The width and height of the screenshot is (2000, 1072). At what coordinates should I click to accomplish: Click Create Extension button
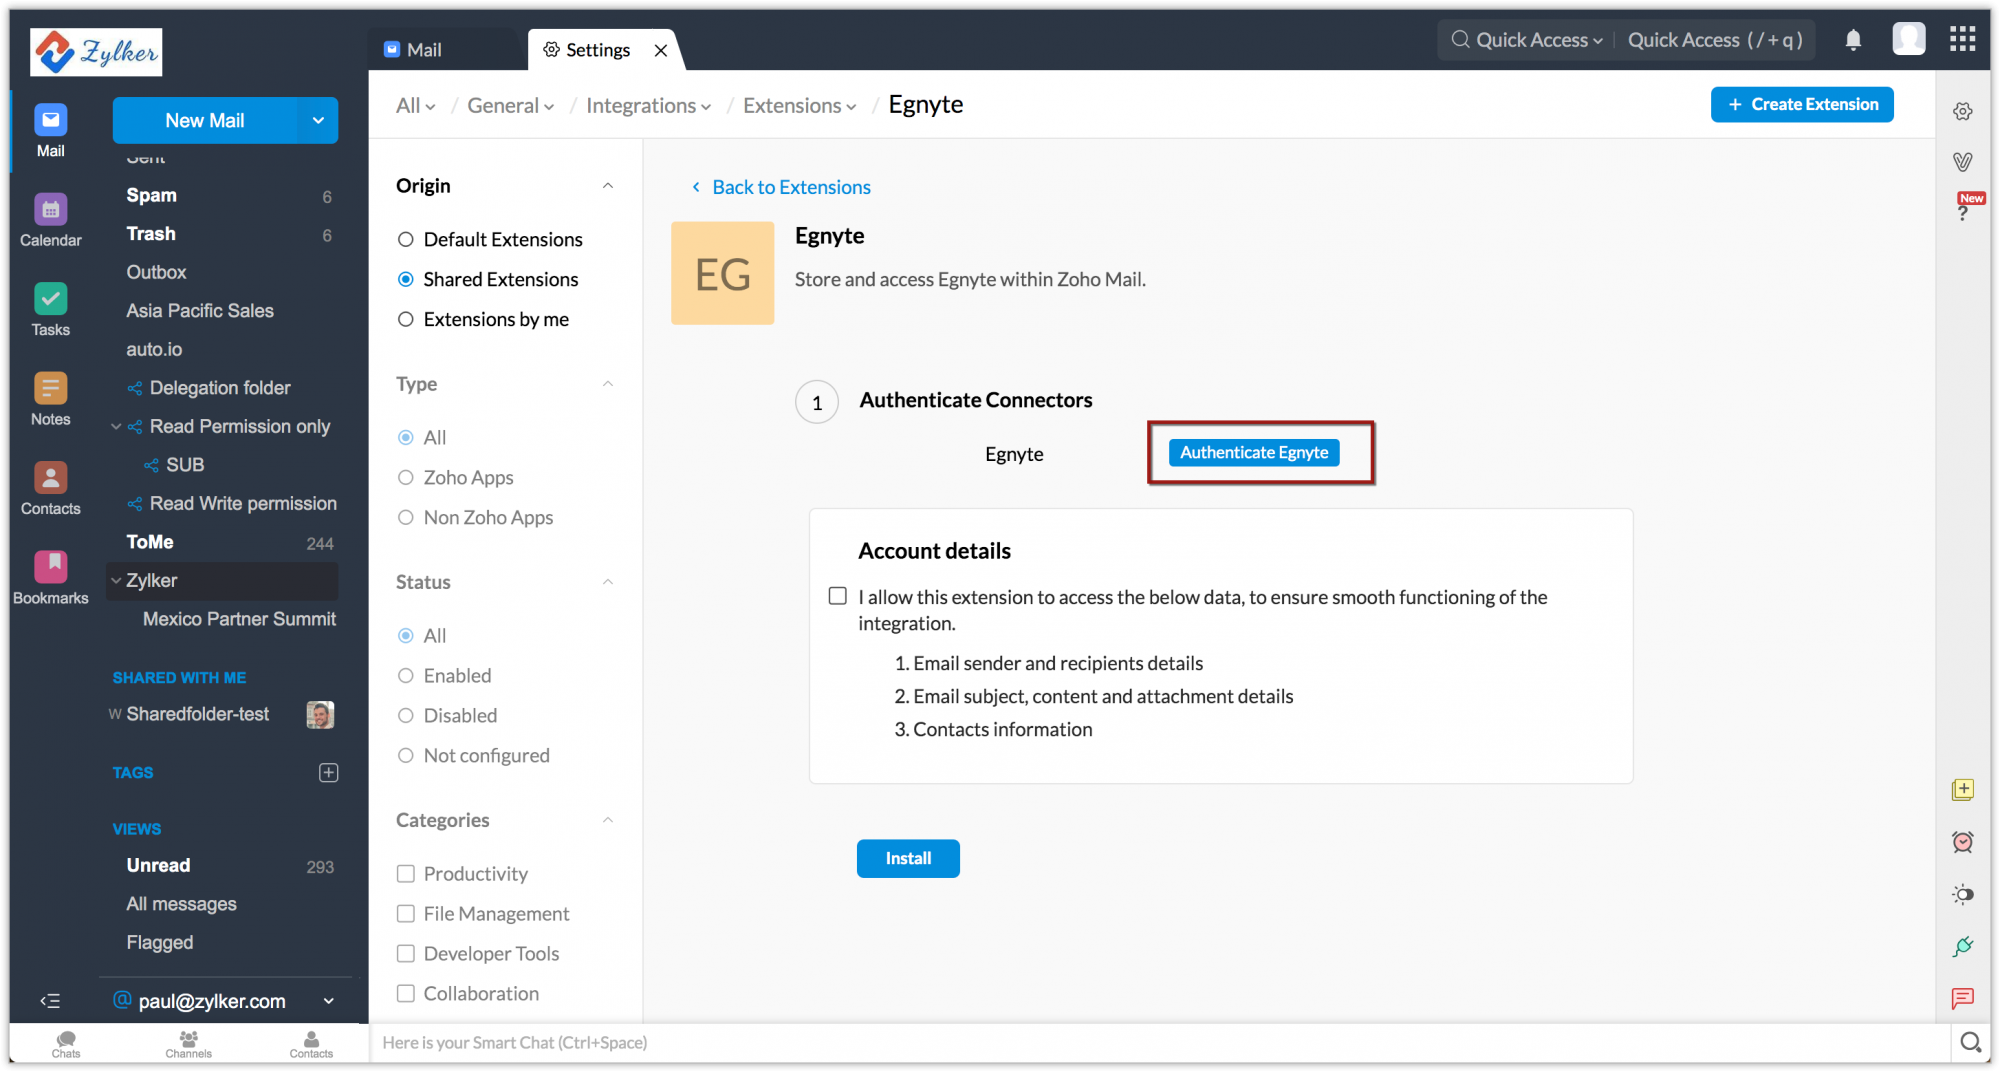(1802, 104)
